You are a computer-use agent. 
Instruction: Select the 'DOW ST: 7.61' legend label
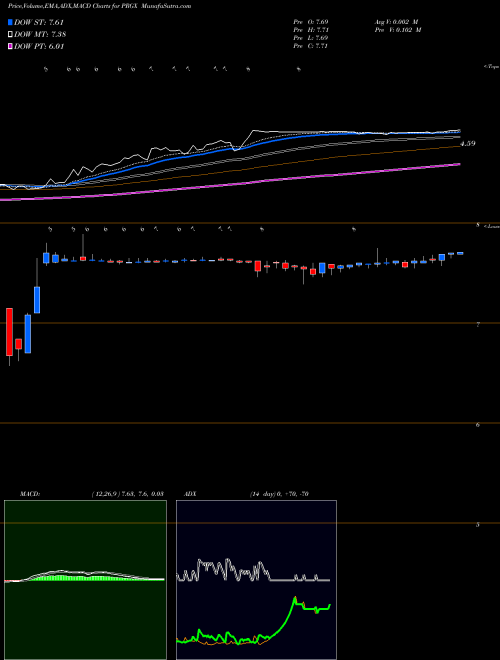(x=39, y=22)
